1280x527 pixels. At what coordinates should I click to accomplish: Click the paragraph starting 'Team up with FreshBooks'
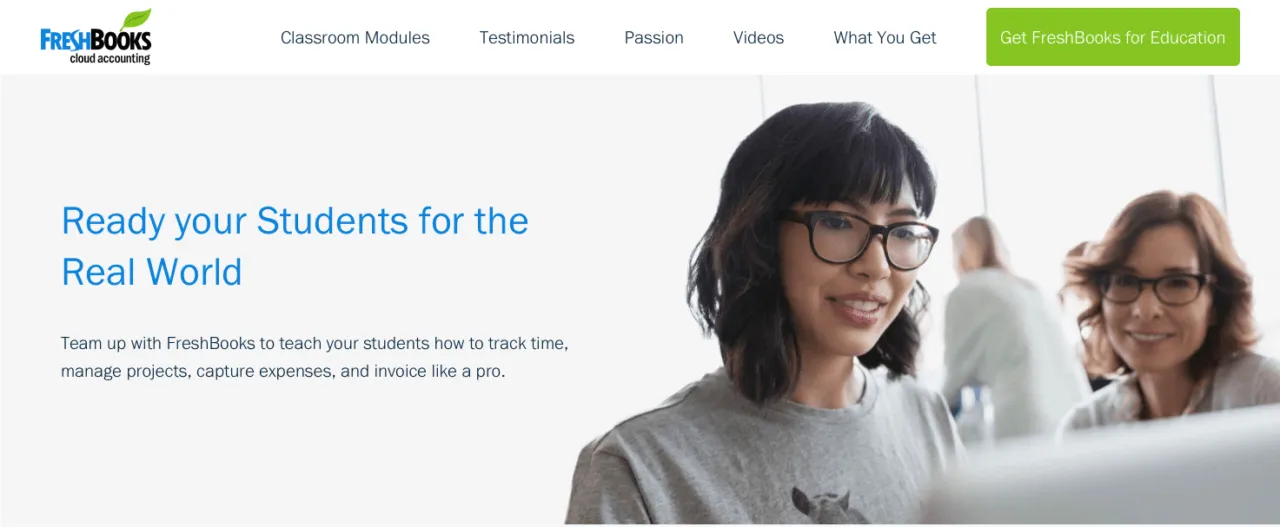click(314, 357)
